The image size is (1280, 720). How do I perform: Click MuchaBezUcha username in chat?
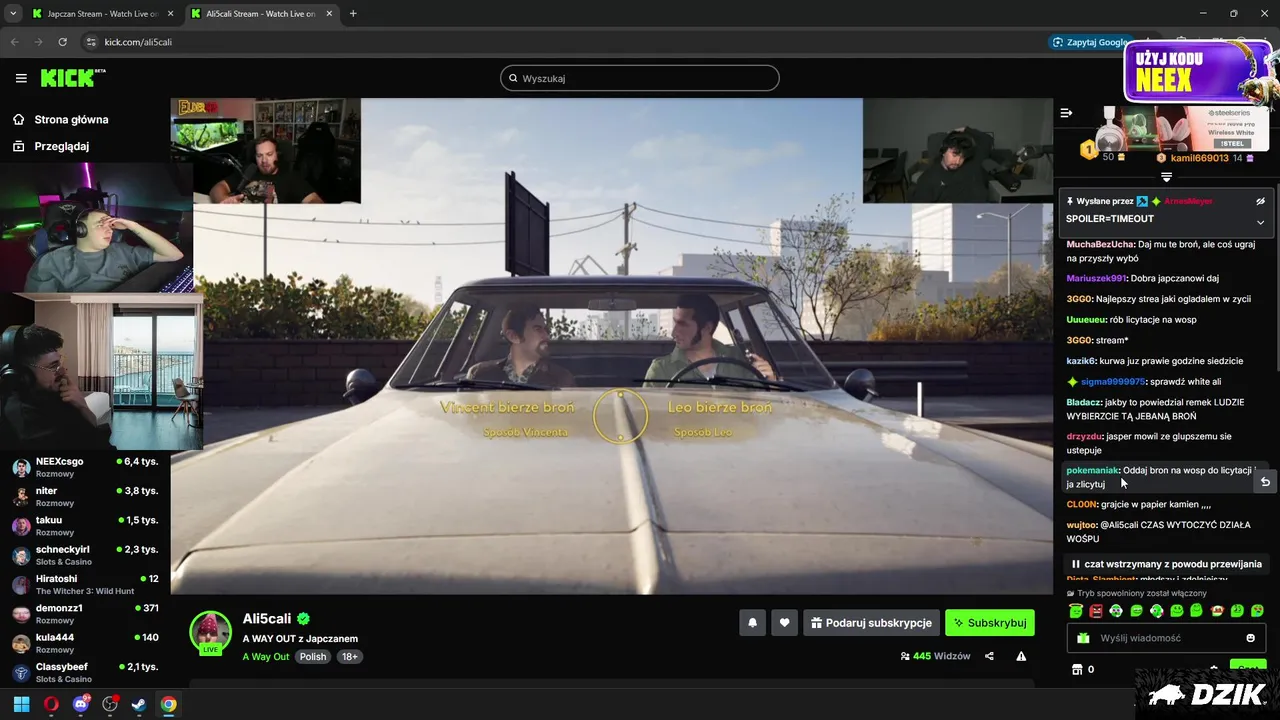point(1100,244)
